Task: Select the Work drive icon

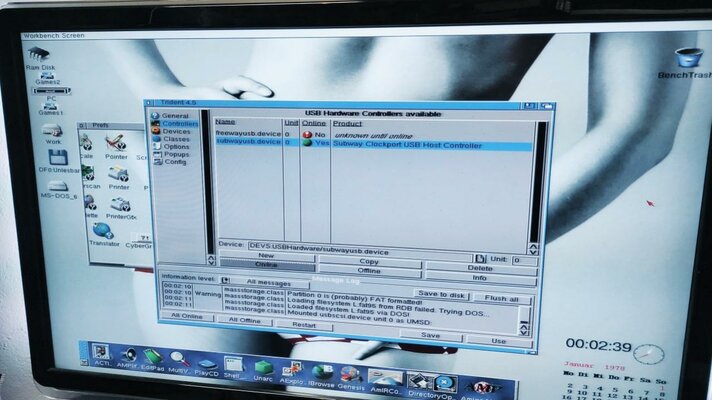Action: (52, 132)
